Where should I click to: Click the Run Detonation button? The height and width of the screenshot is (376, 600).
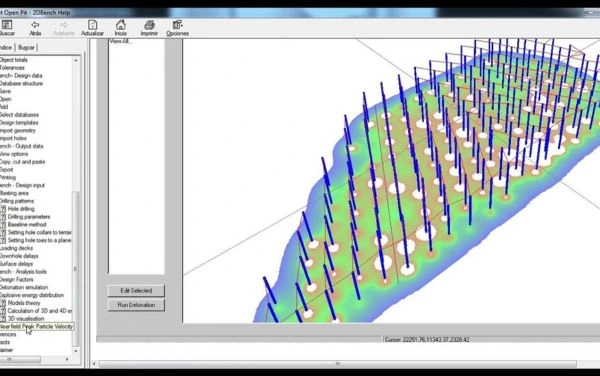tap(136, 305)
